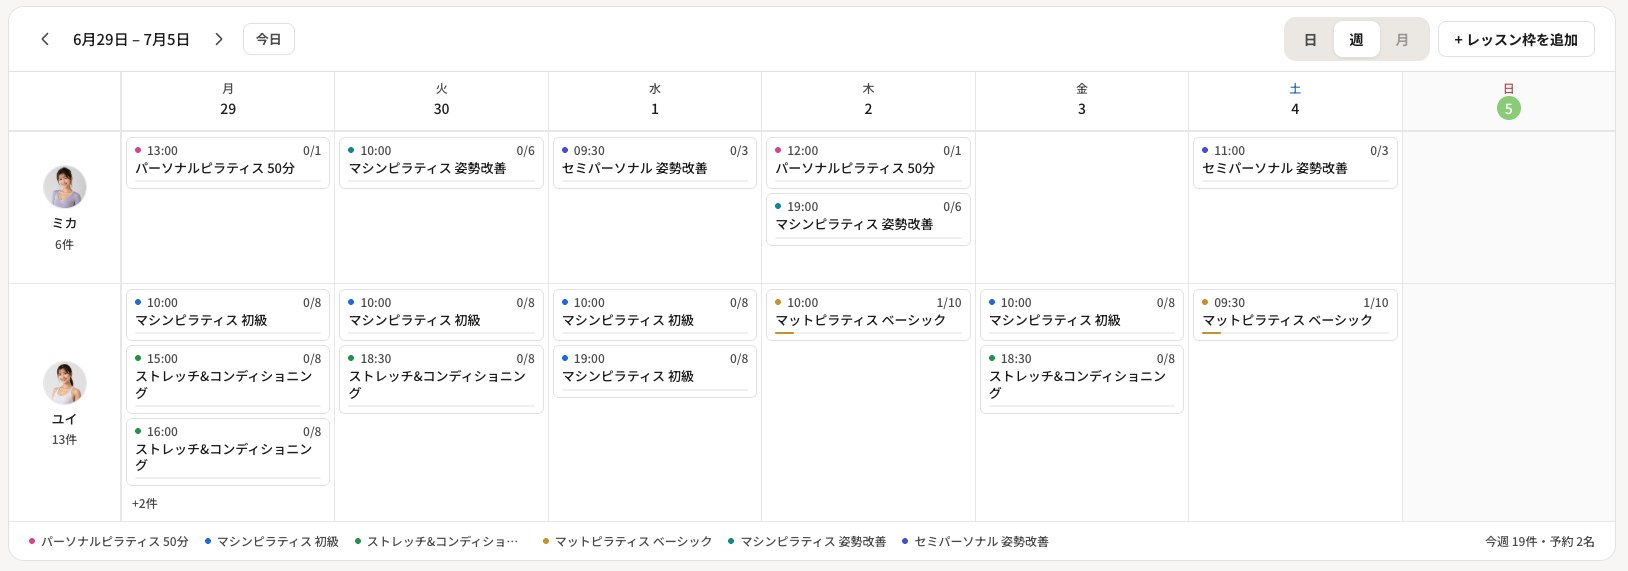Viewport: 1628px width, 571px height.
Task: Open ミカ's Saturday 11:00 セミパーソナル lesson
Action: point(1295,163)
